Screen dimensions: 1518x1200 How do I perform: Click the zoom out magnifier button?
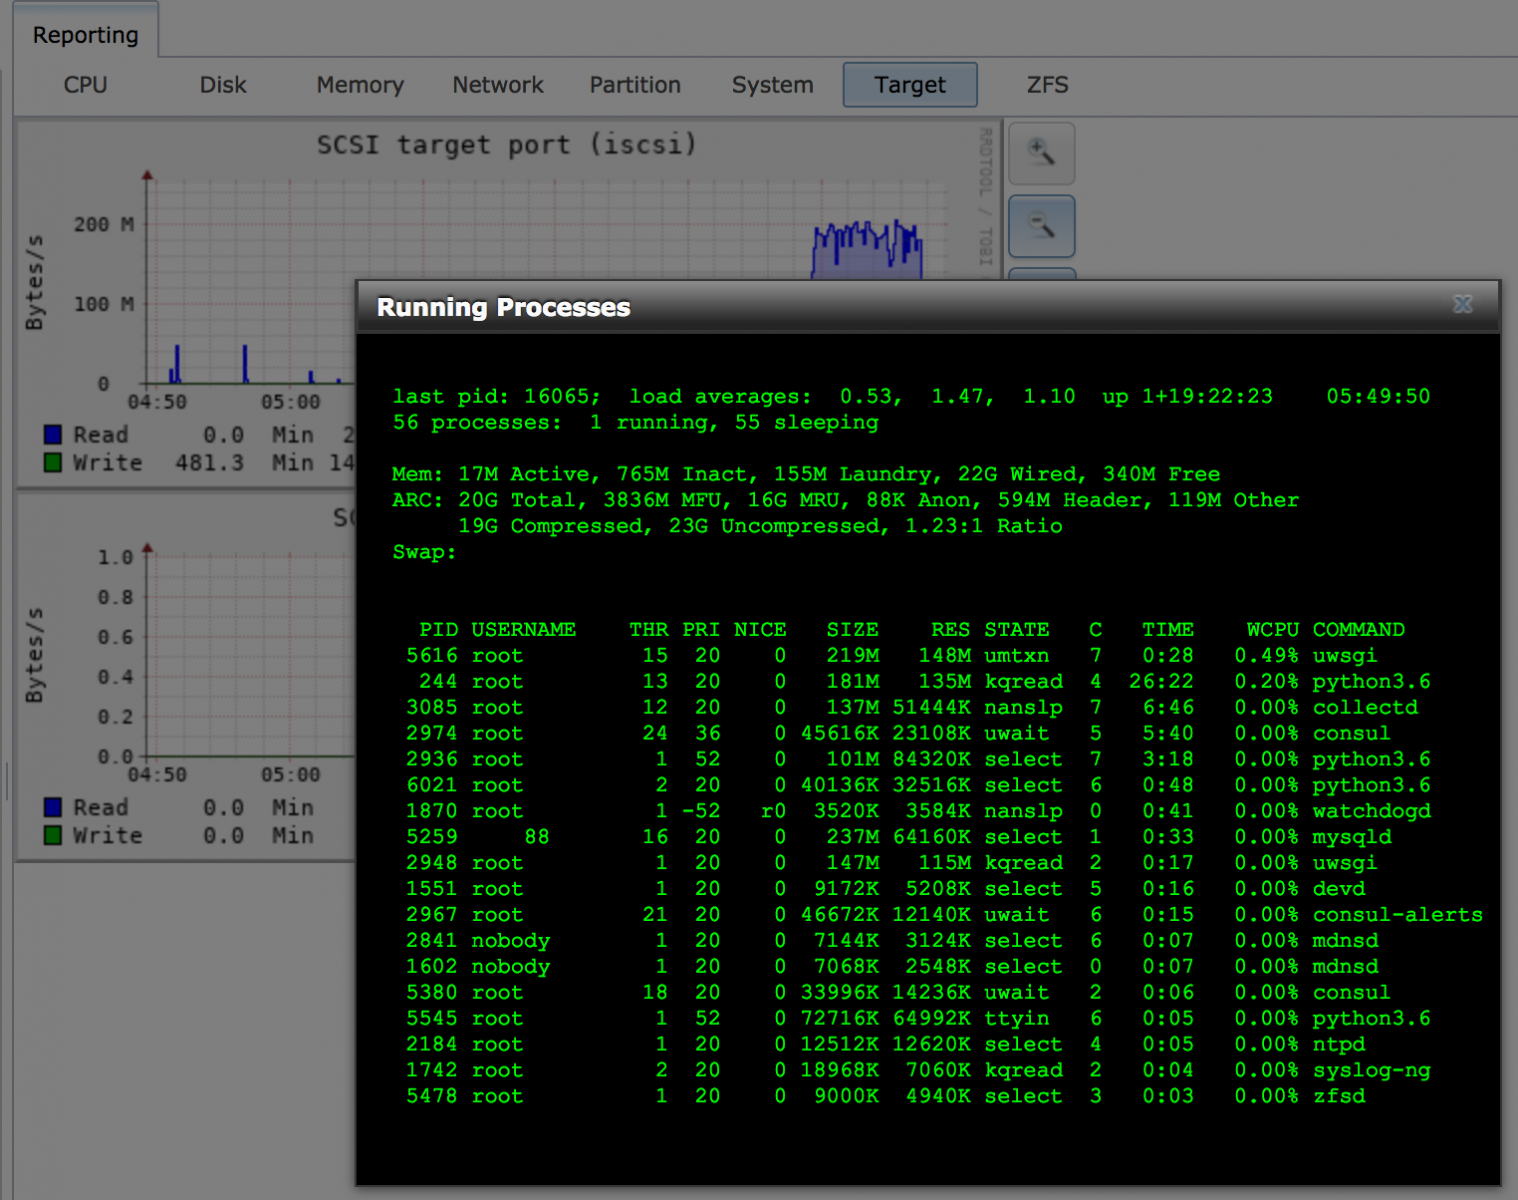tap(1041, 227)
